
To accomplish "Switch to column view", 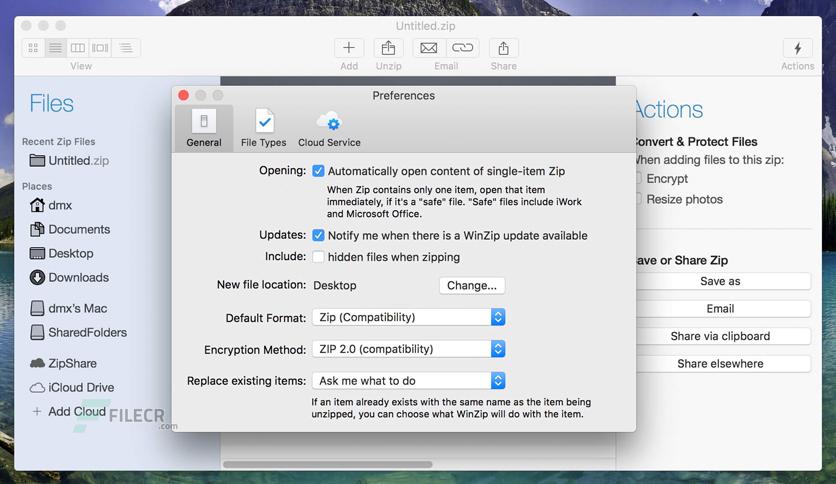I will pyautogui.click(x=77, y=48).
